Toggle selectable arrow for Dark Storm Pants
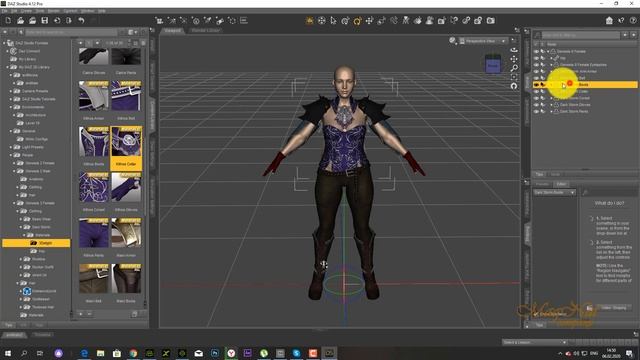The image size is (640, 360). click(543, 111)
